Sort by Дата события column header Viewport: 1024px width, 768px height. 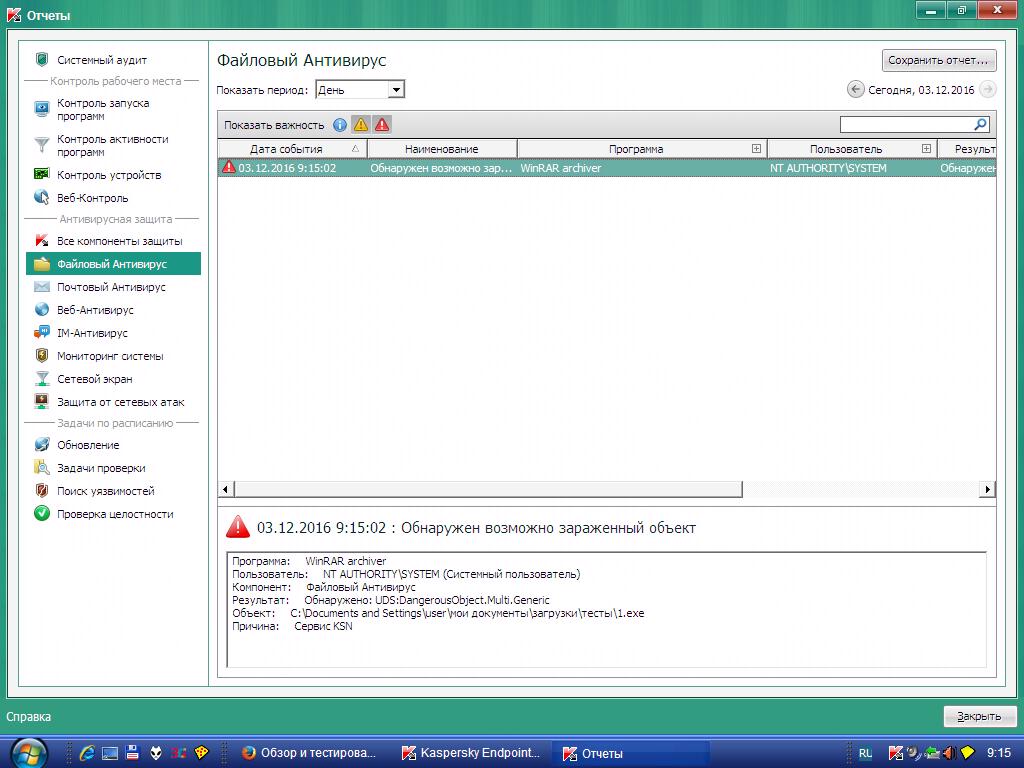(x=292, y=149)
